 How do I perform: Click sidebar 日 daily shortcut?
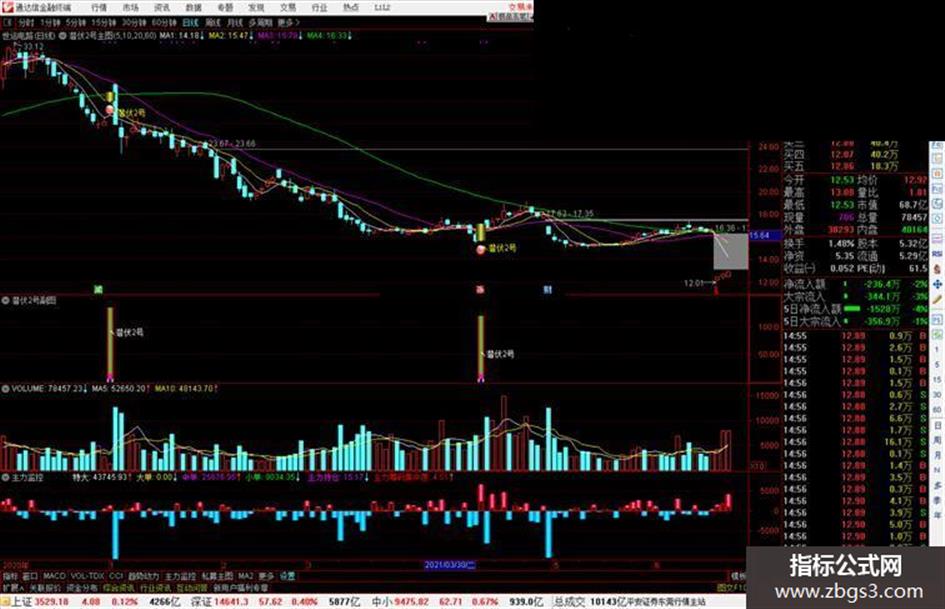coord(937,426)
